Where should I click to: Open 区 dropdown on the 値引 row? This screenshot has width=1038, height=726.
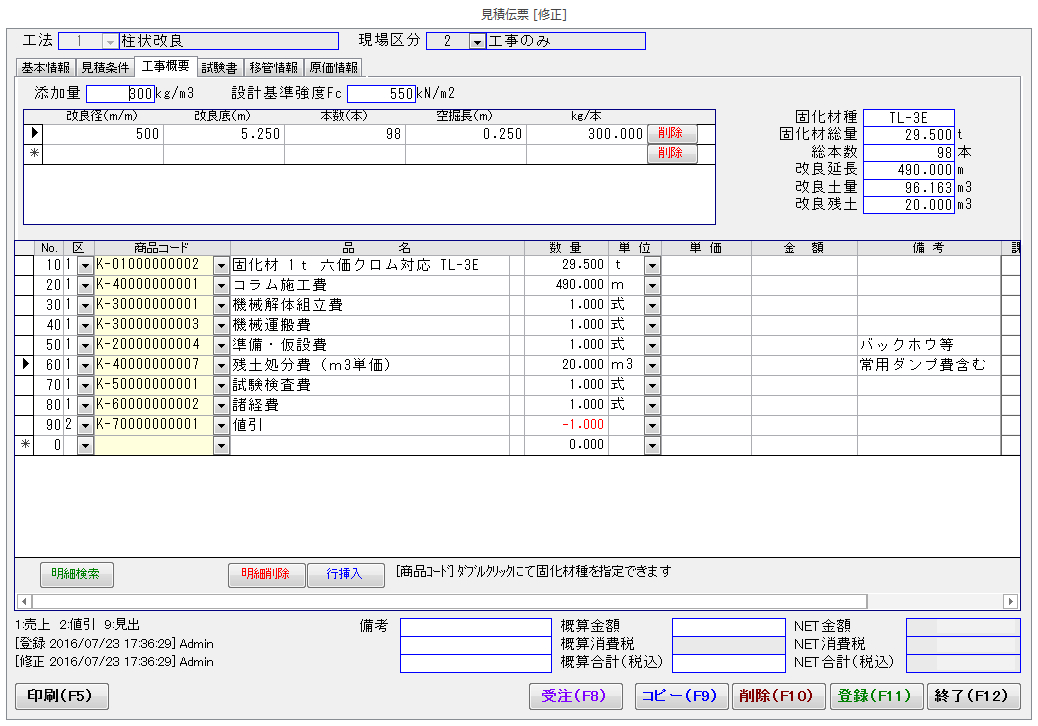coord(84,425)
